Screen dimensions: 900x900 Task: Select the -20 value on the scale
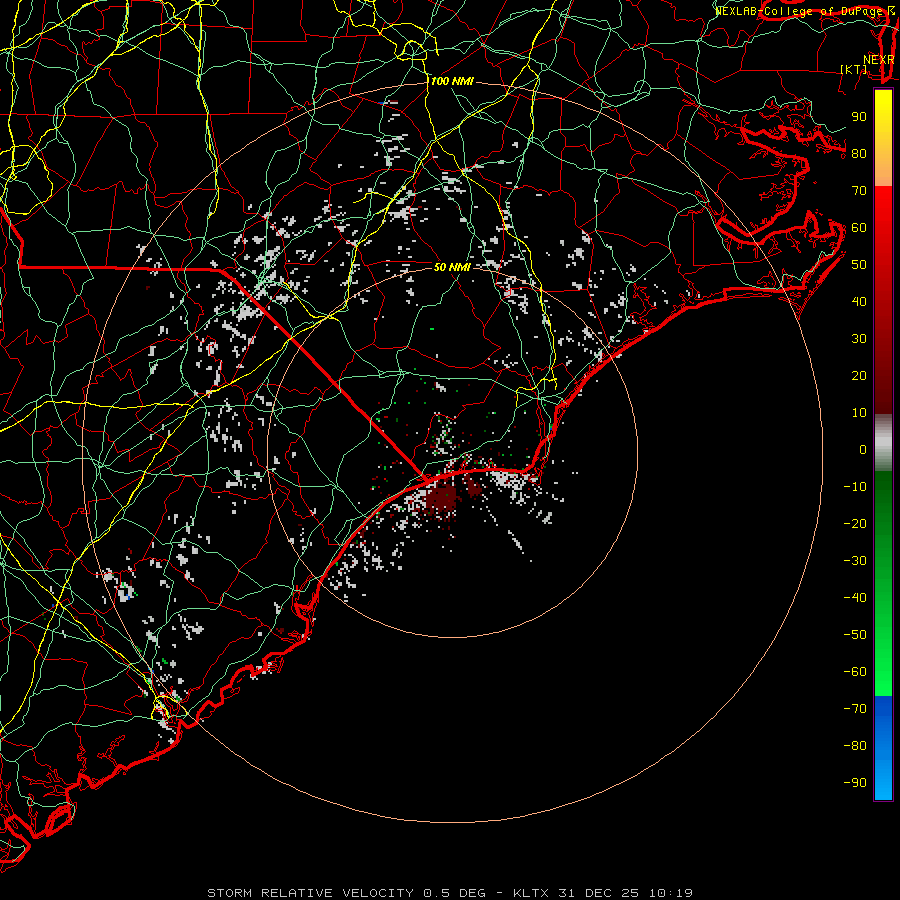855,523
